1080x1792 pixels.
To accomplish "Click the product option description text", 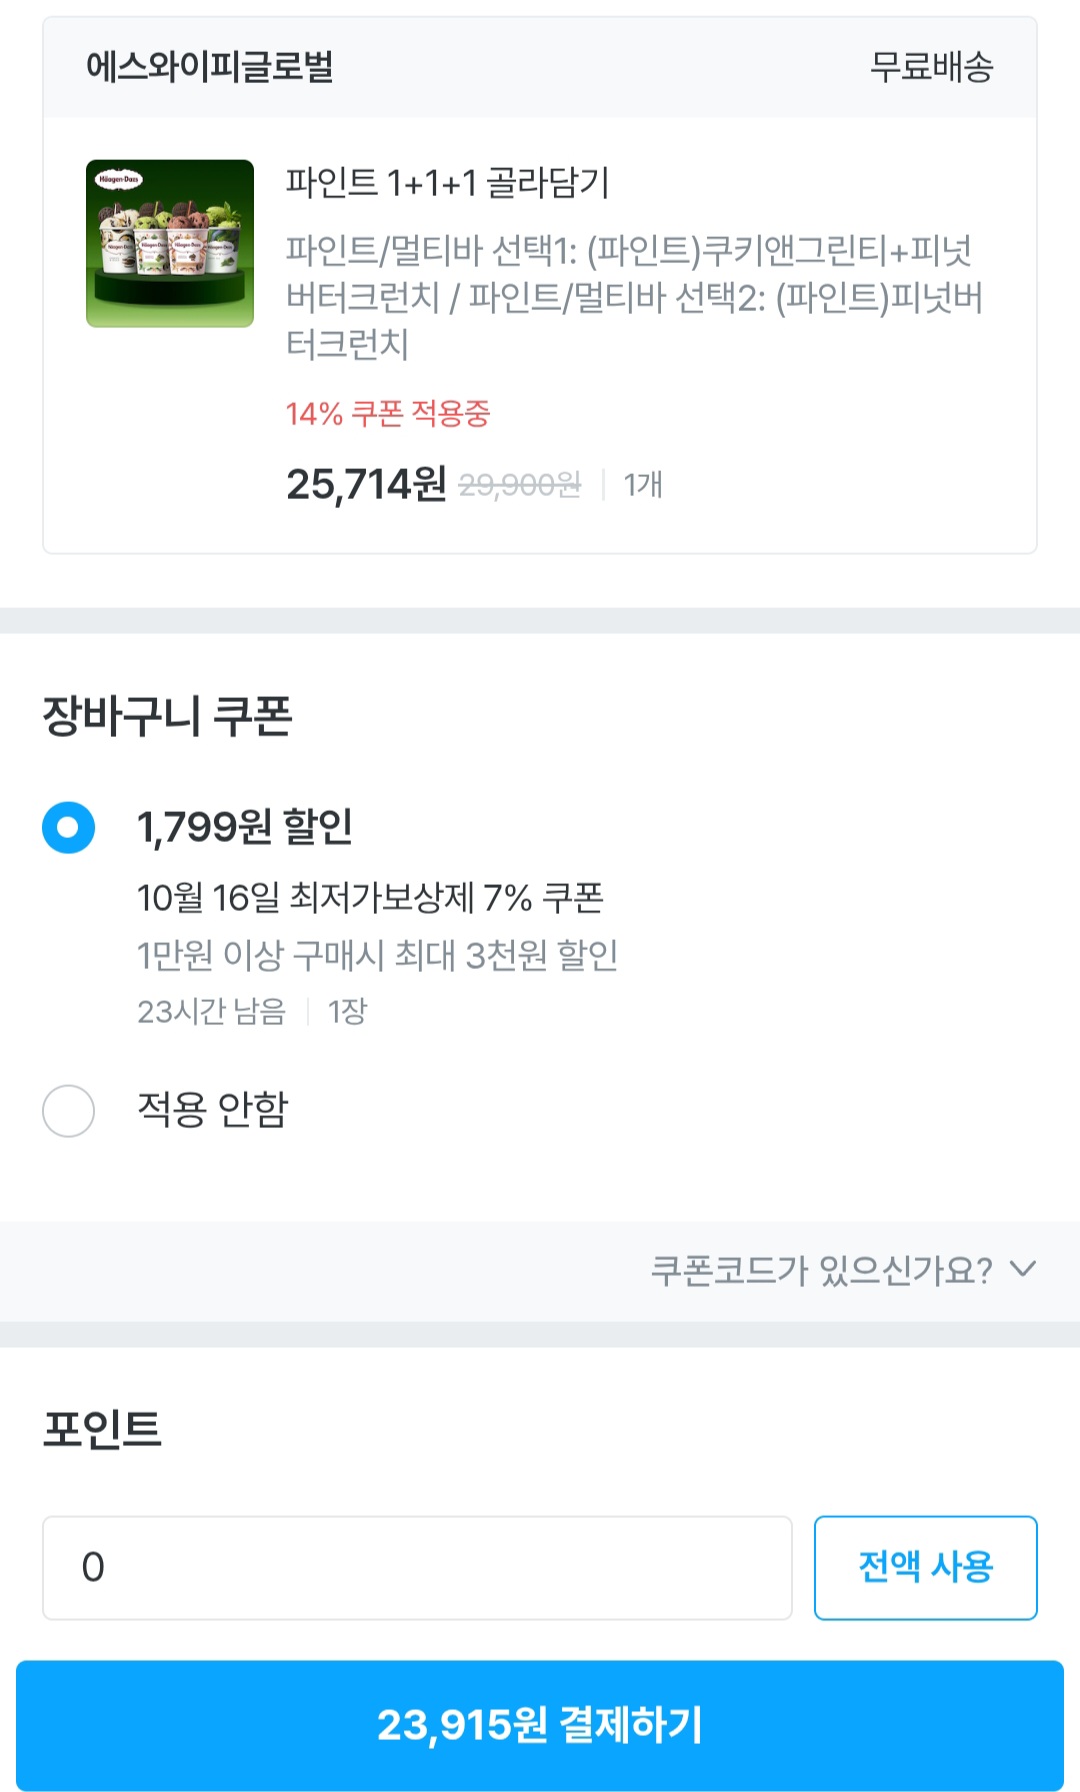I will click(633, 297).
